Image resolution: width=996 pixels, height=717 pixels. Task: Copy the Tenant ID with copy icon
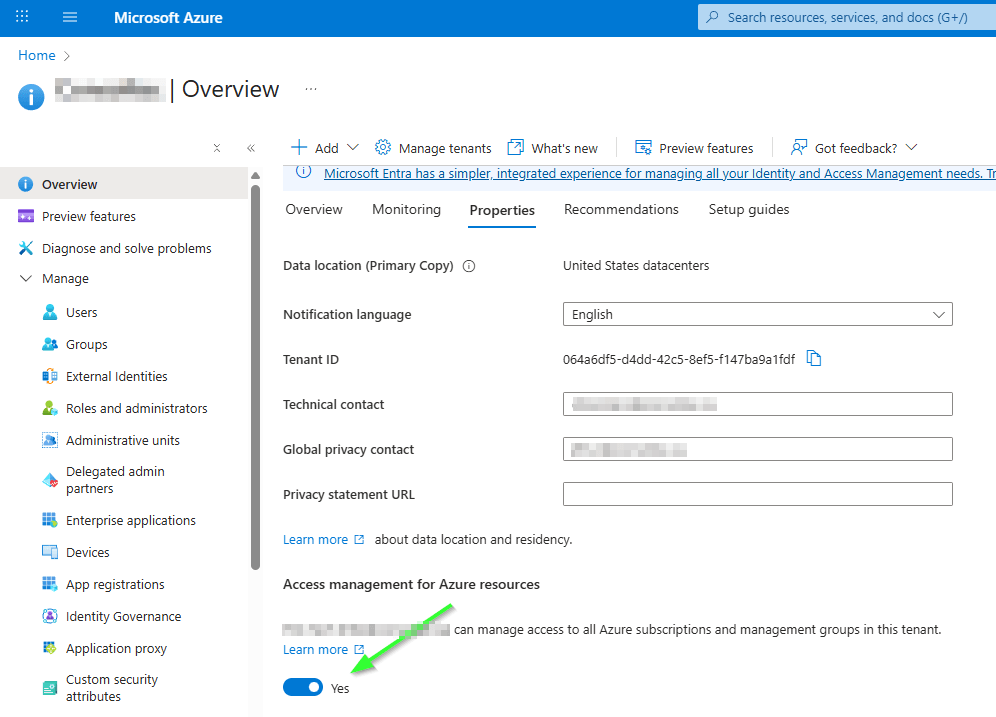pos(814,359)
